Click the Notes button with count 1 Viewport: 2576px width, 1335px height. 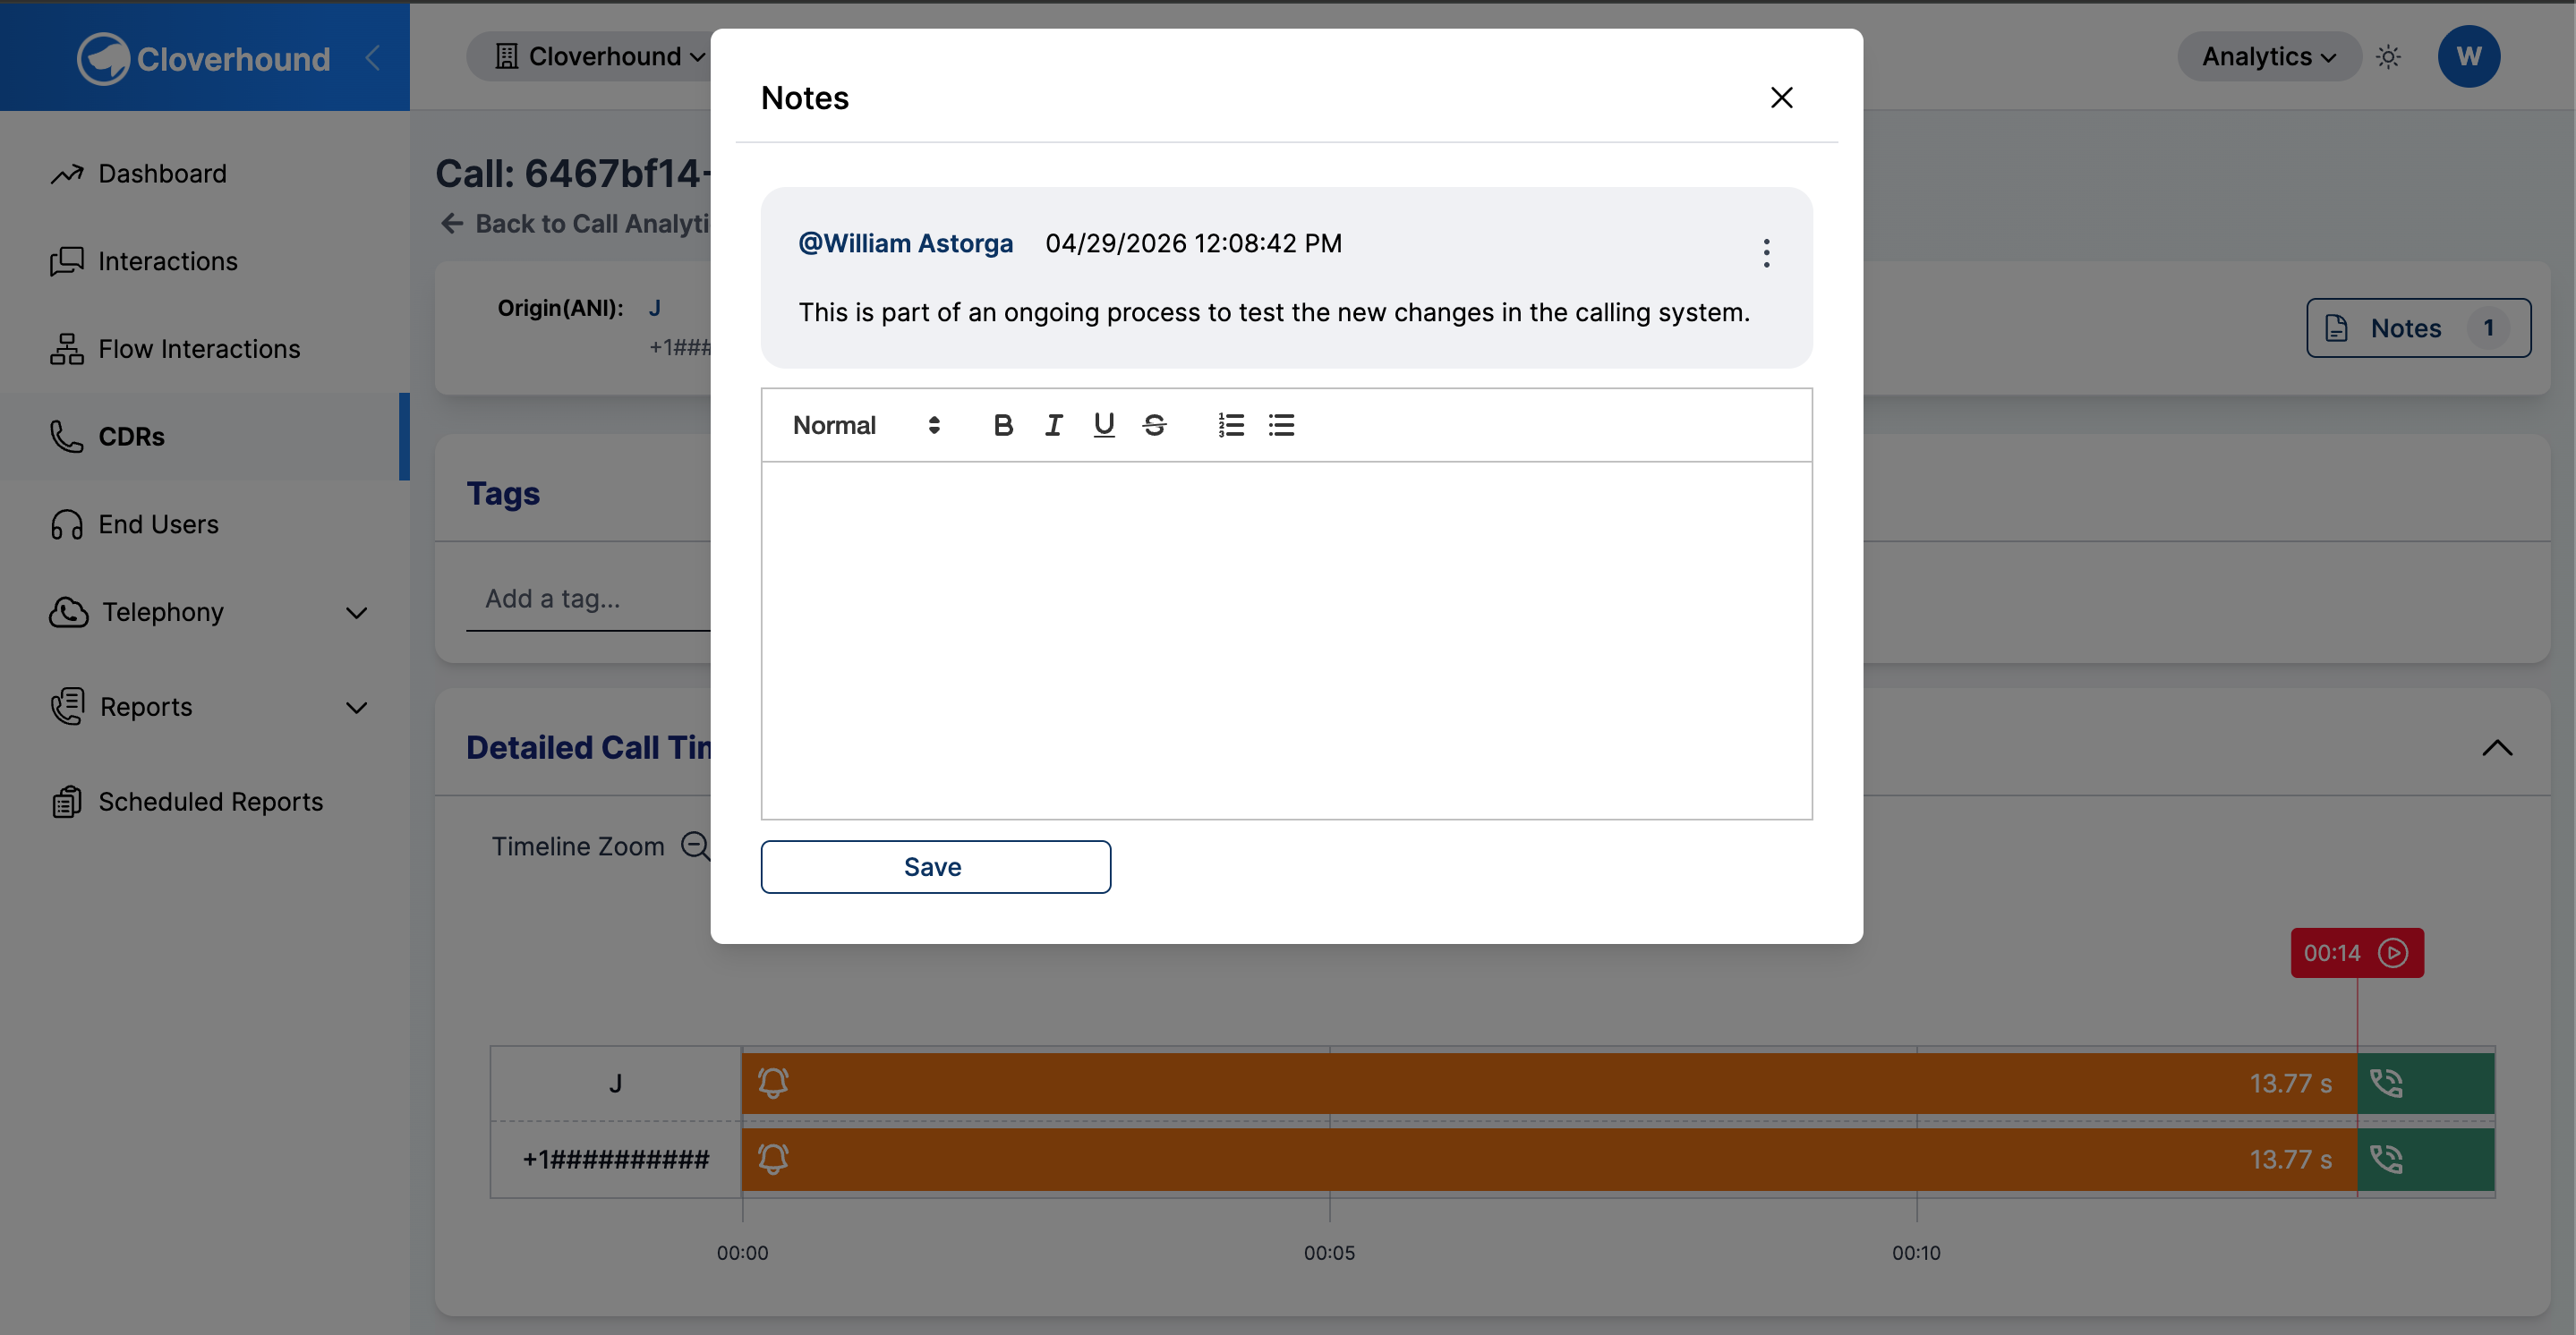tap(2418, 327)
